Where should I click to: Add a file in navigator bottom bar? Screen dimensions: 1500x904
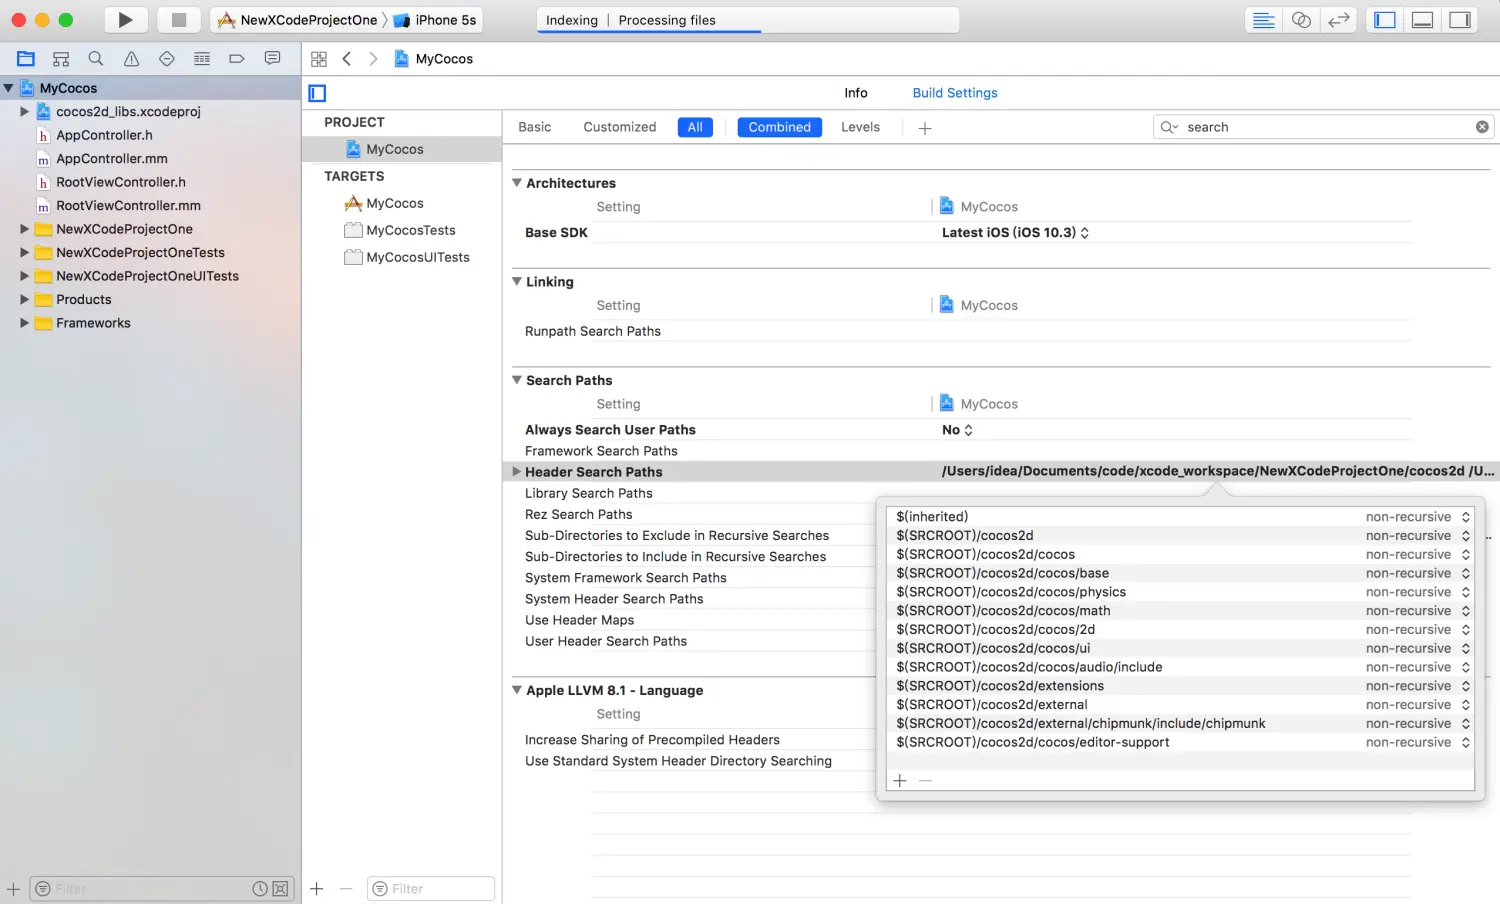13,888
